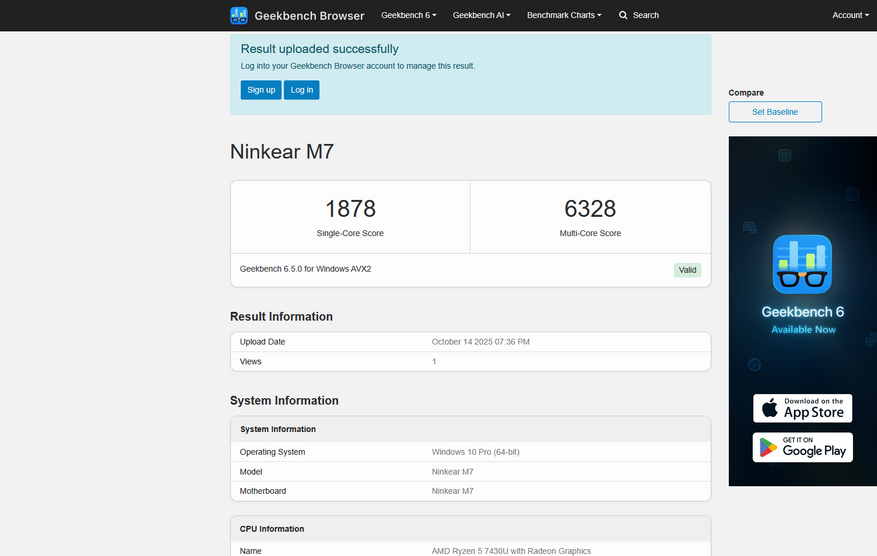Click the 1878 single-core score
This screenshot has height=556, width=877.
click(350, 209)
